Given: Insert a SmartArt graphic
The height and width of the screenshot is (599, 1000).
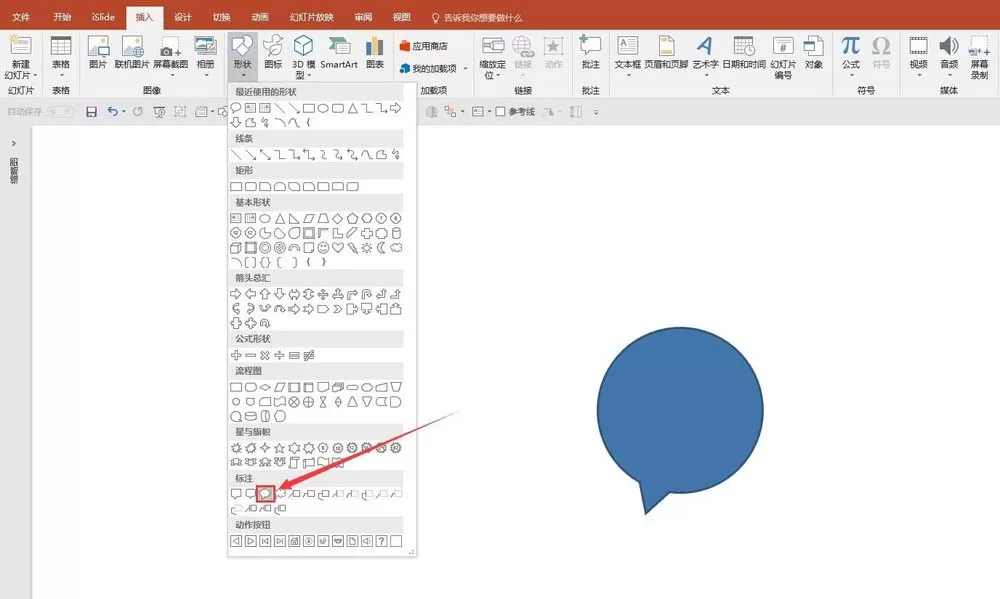Looking at the screenshot, I should point(339,53).
